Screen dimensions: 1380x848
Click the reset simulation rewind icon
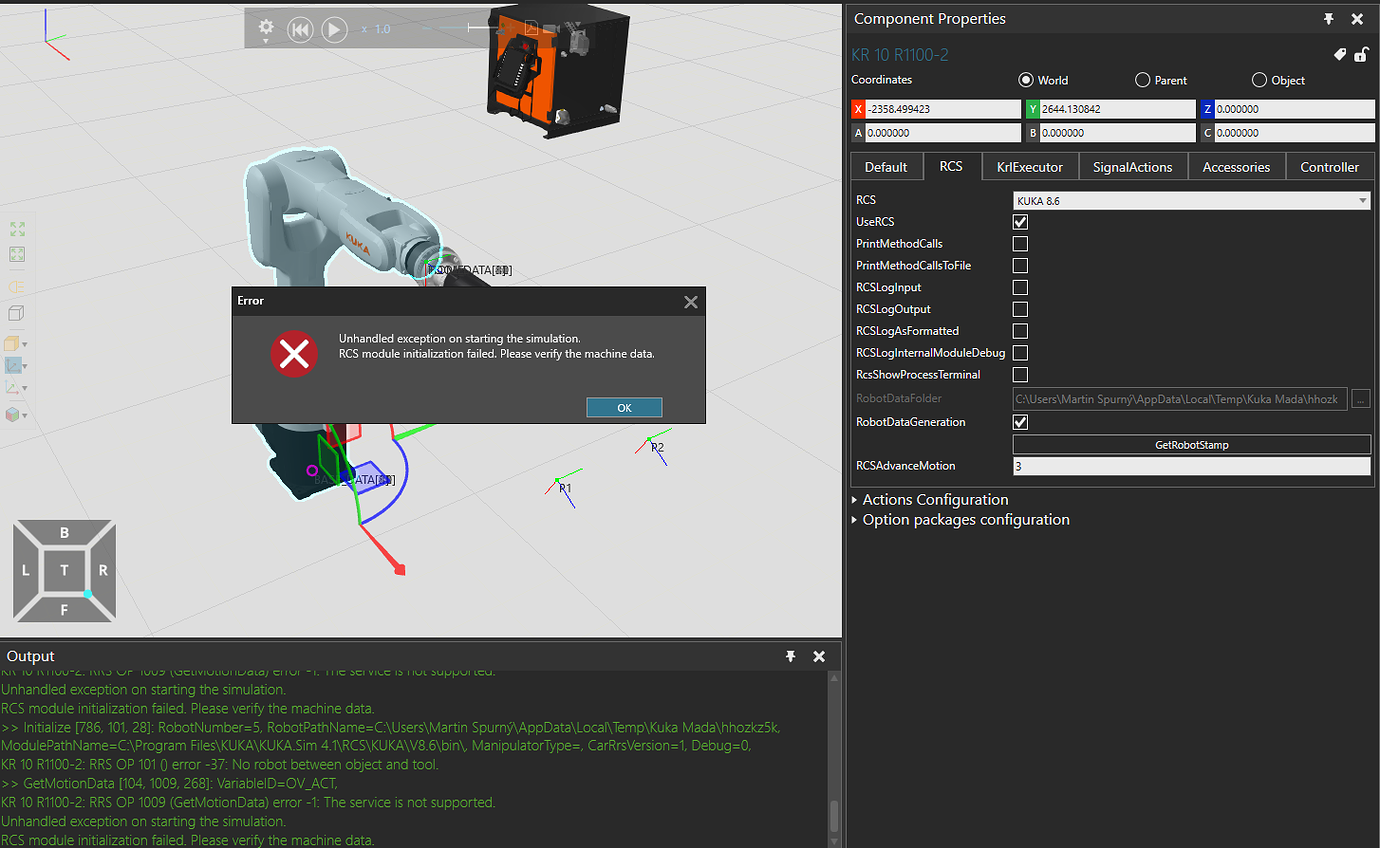(x=300, y=28)
